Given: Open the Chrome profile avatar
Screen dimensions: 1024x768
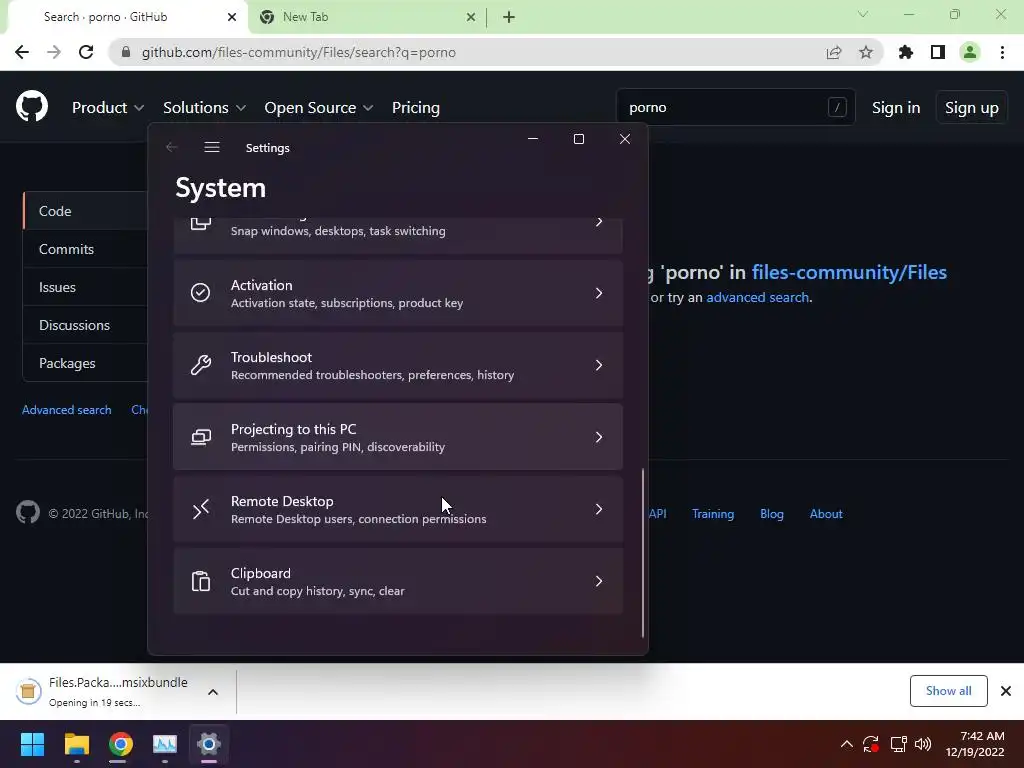Looking at the screenshot, I should tap(970, 52).
